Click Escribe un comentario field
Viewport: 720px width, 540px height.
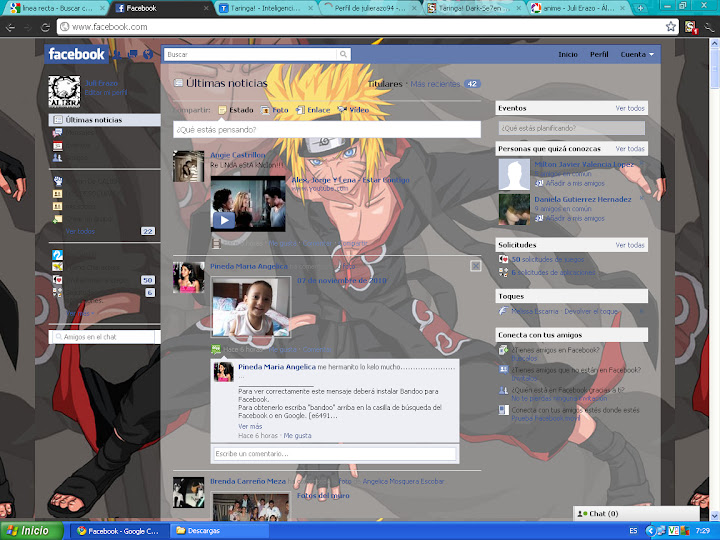point(335,454)
